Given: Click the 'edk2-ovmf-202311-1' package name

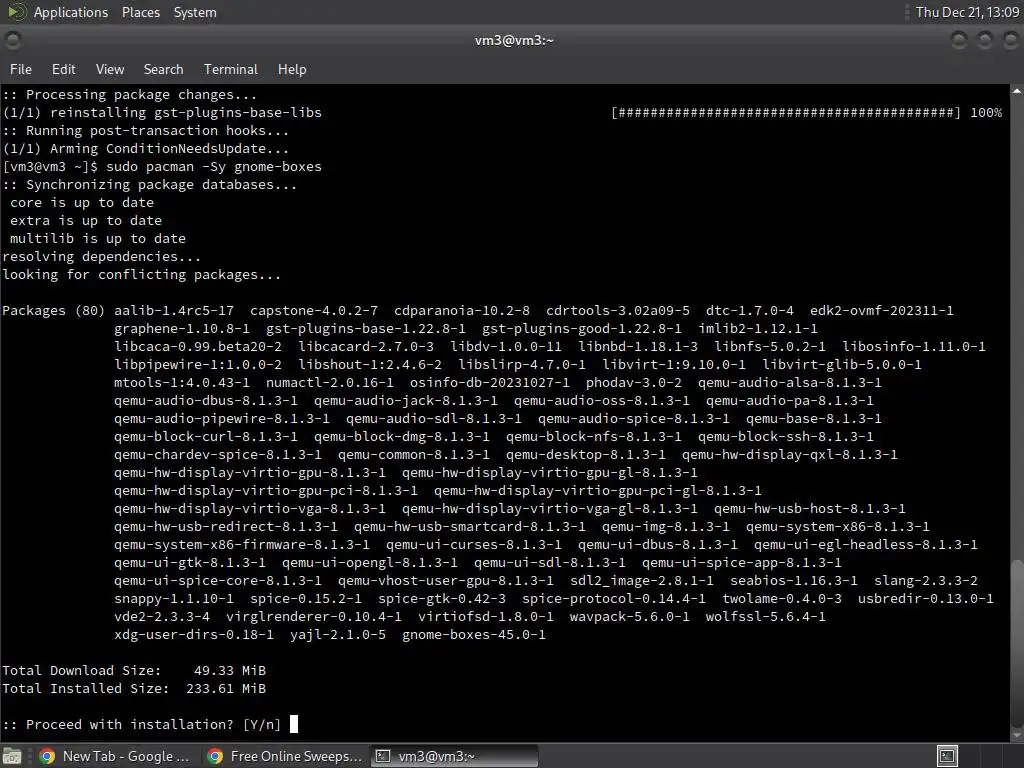Looking at the screenshot, I should tap(882, 311).
